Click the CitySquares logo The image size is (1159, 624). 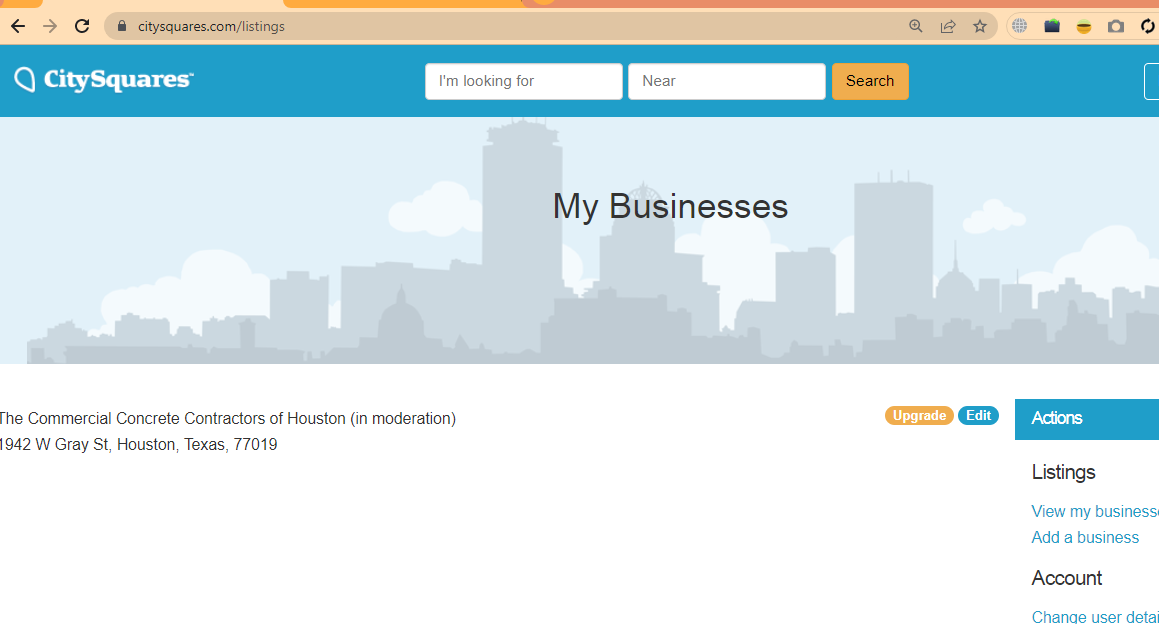(103, 80)
